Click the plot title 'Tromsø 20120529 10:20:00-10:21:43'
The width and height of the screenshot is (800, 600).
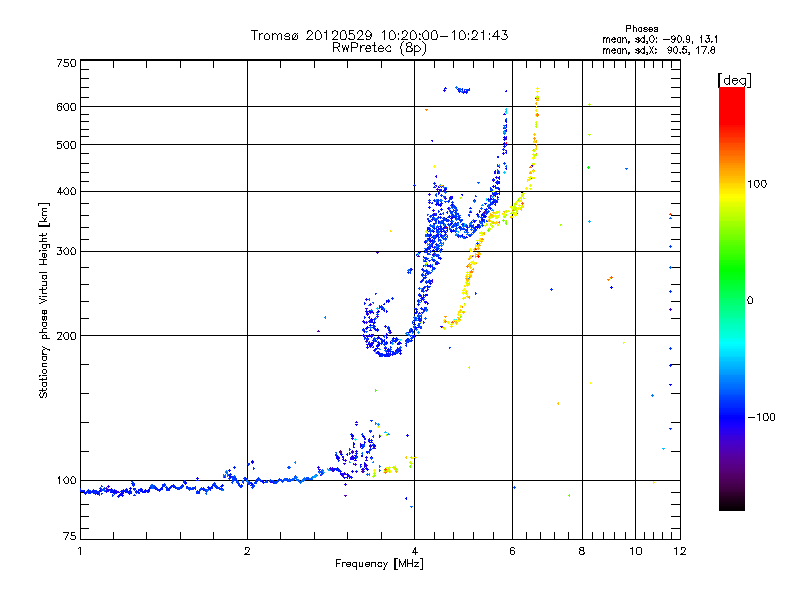click(x=379, y=35)
